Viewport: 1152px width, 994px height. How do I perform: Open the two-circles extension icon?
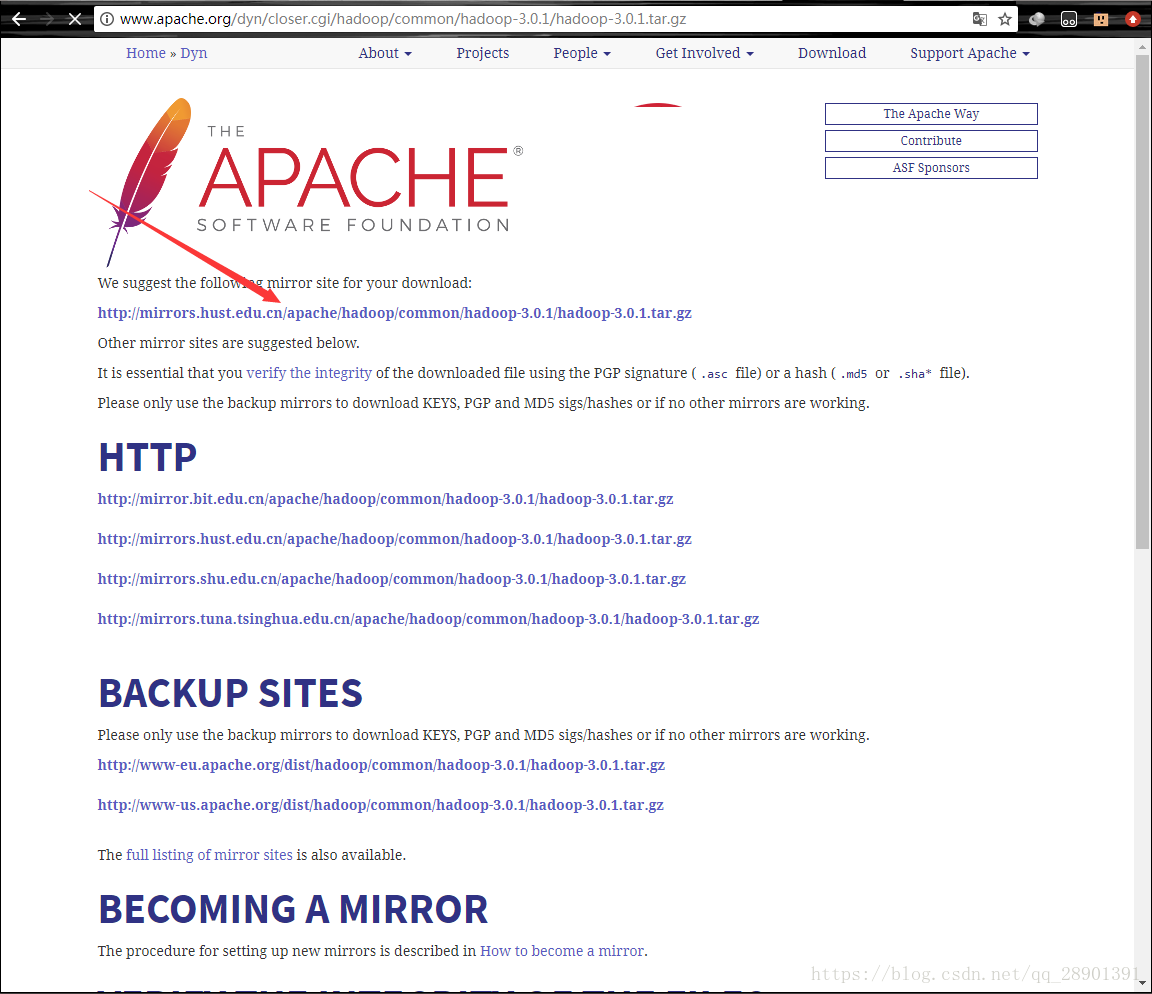tap(1069, 19)
